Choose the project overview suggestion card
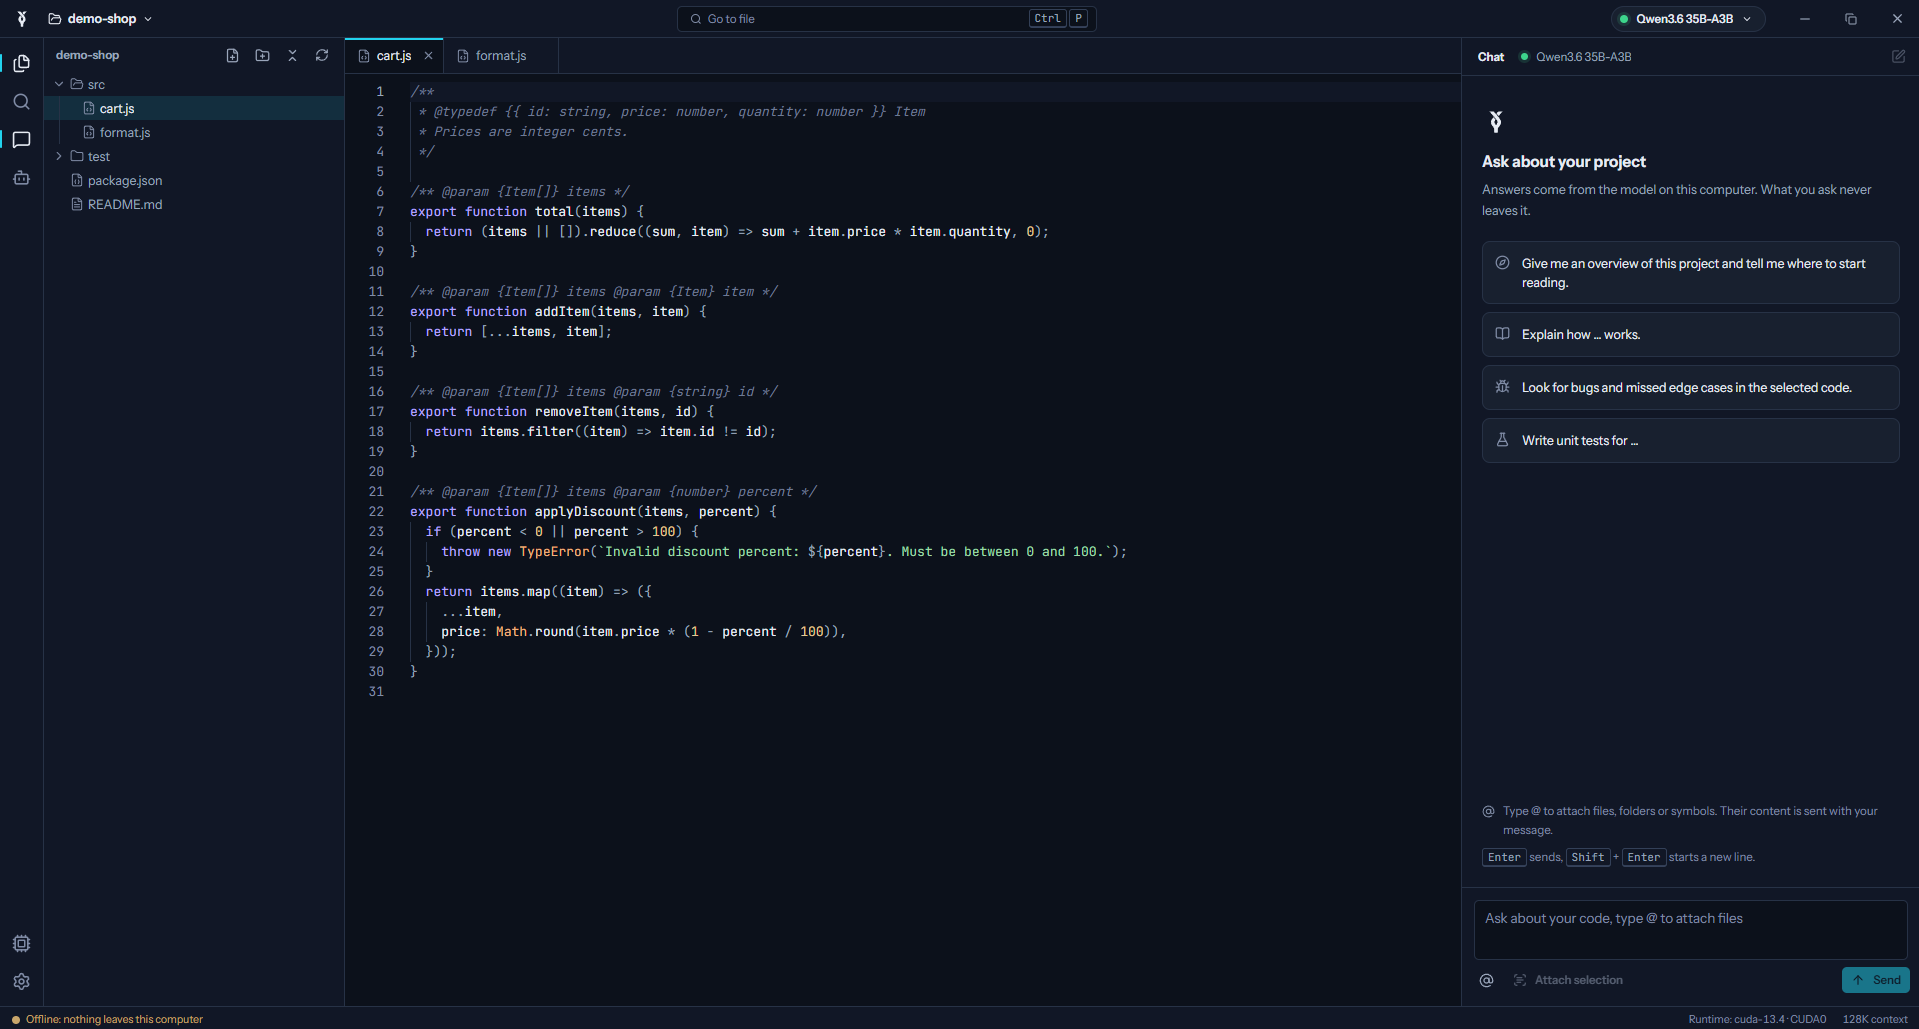The height and width of the screenshot is (1029, 1919). 1690,272
